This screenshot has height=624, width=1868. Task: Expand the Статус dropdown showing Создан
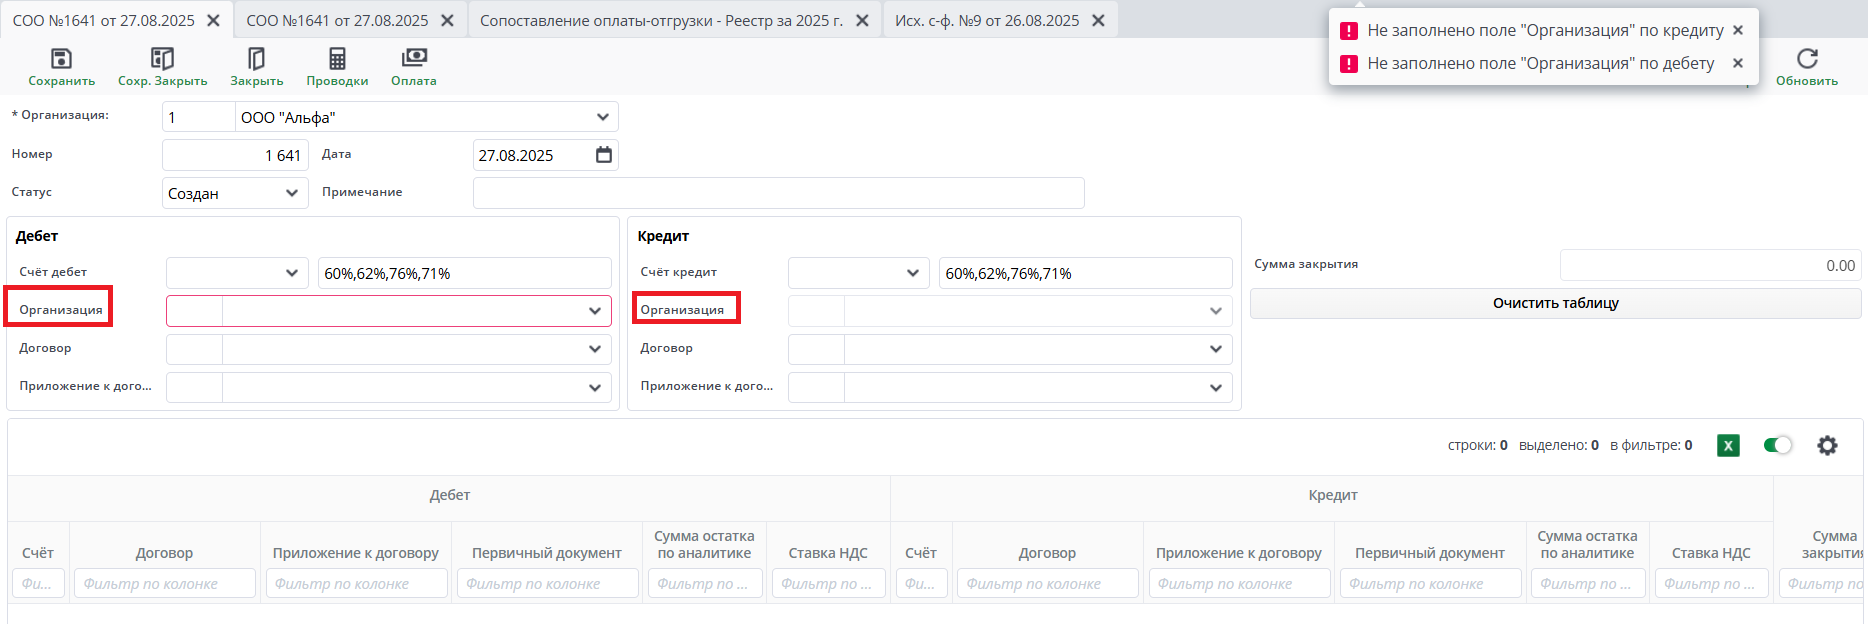tap(291, 193)
